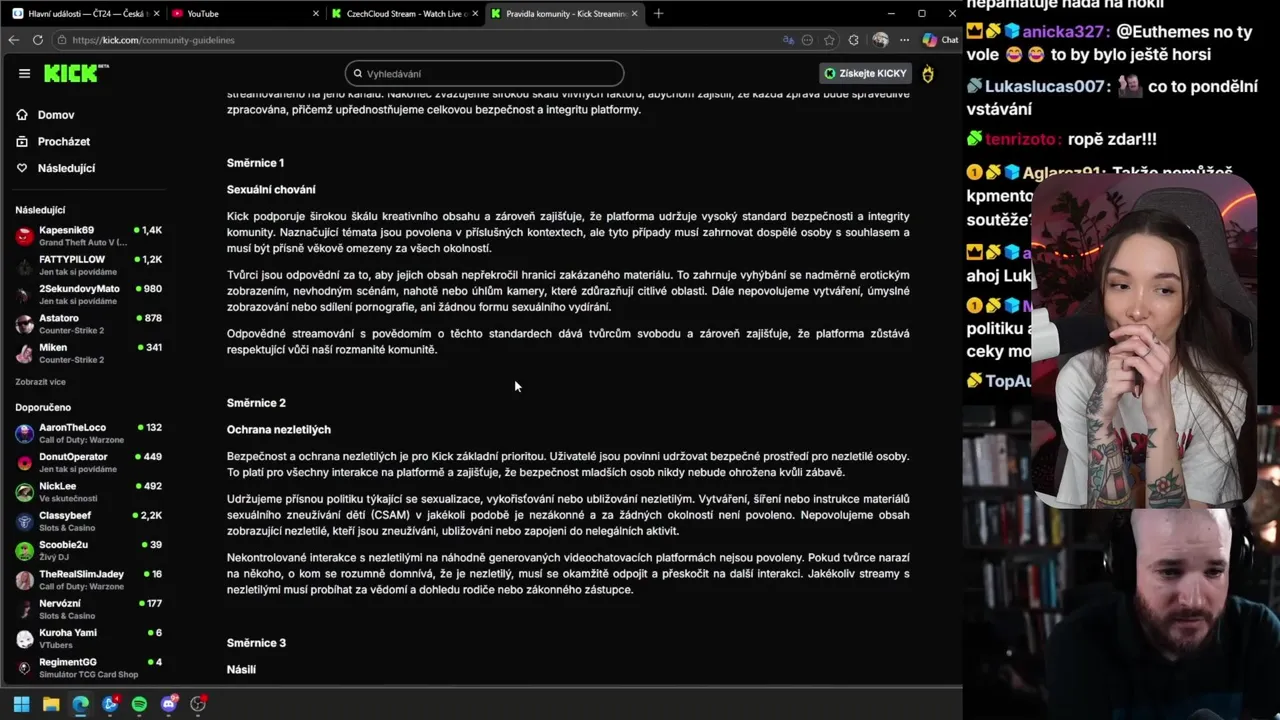
Task: Open 2SekundovyMato channel
Action: coord(88,294)
